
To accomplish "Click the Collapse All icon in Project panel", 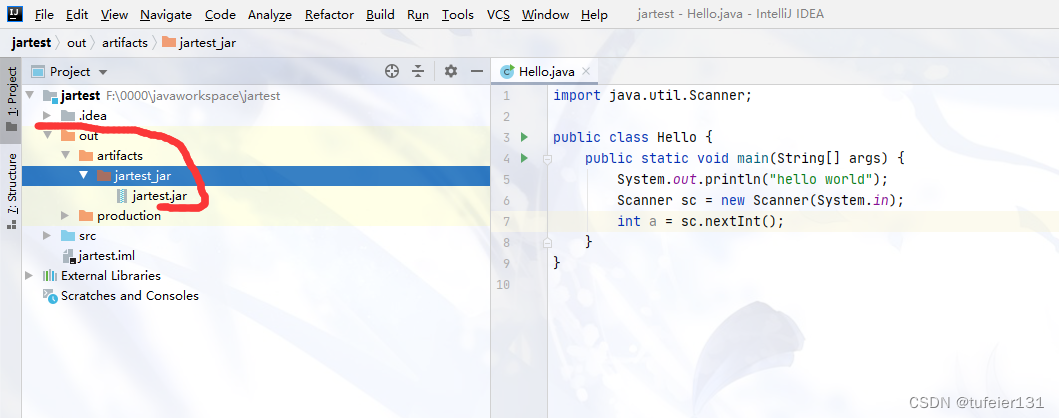I will coord(419,71).
